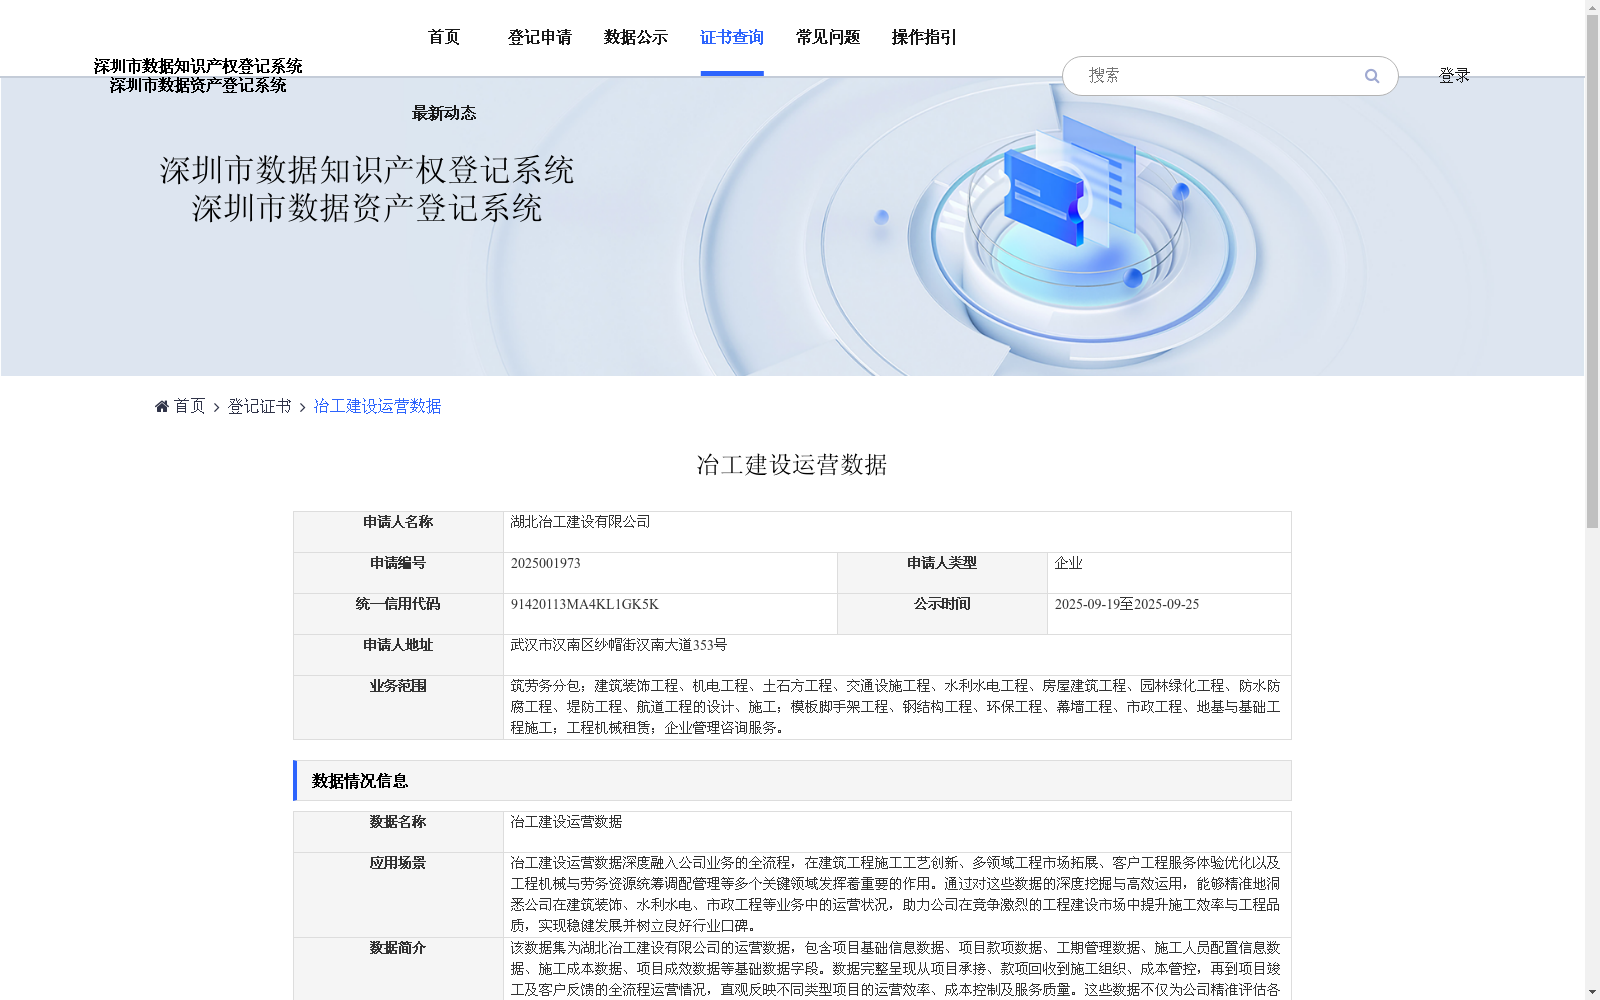Open the 操作指引 menu item

click(924, 37)
